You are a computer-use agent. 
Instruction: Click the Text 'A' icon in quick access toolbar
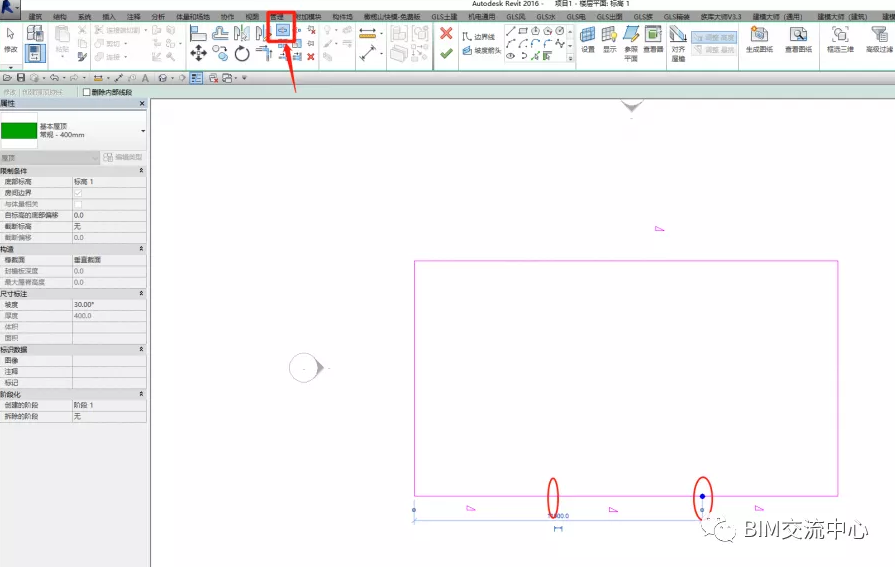tap(145, 78)
